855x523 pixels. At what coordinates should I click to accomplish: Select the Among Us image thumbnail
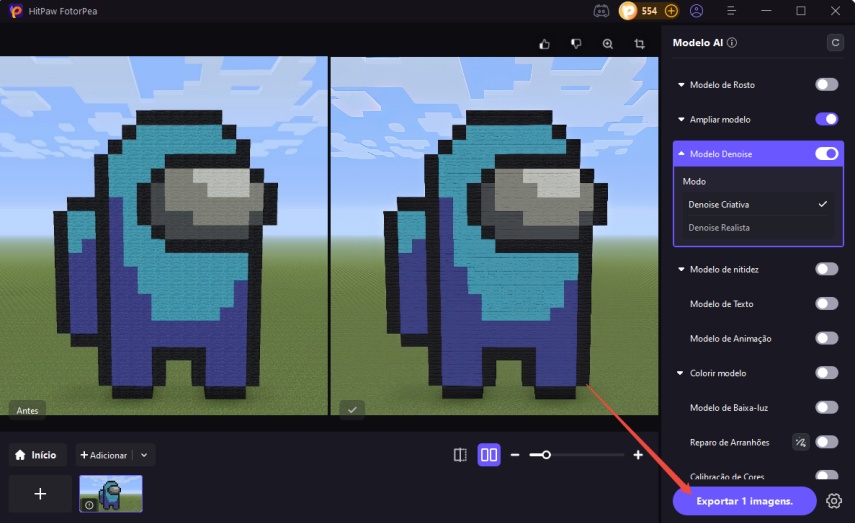111,494
